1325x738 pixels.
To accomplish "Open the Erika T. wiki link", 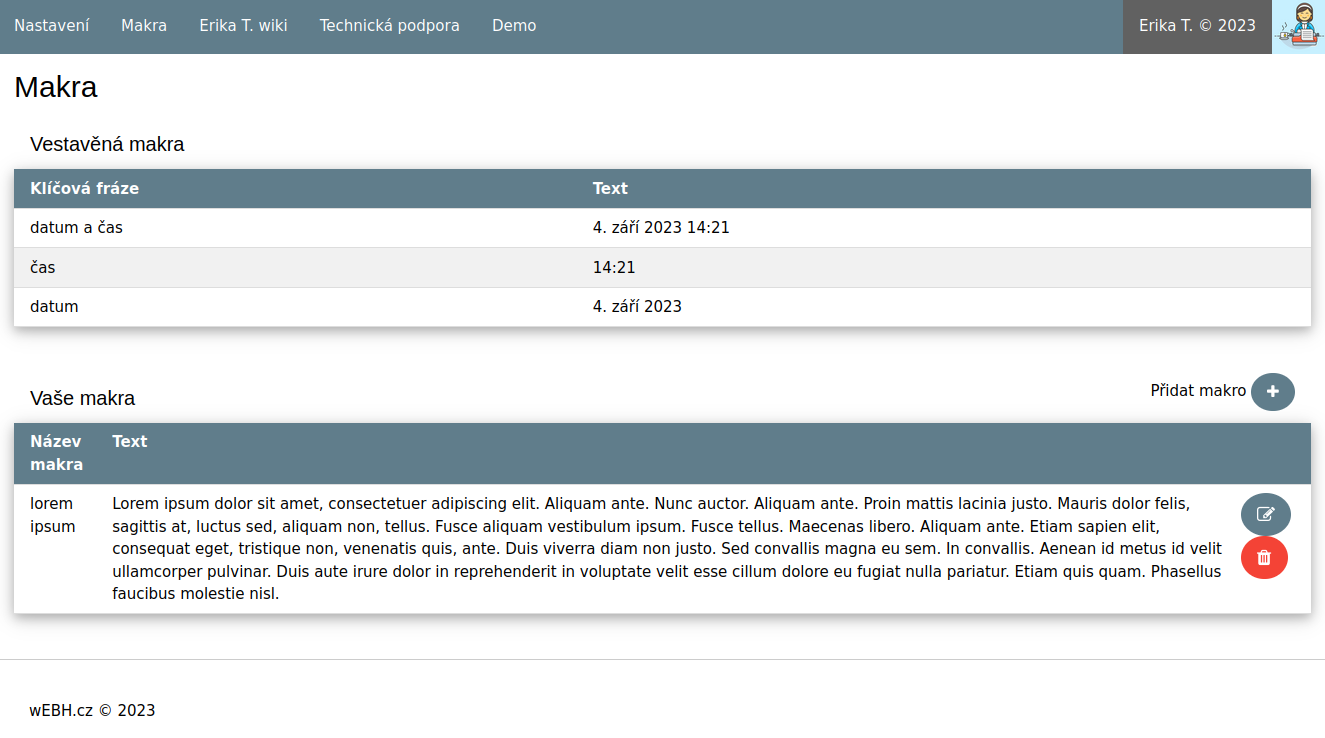I will [x=243, y=26].
